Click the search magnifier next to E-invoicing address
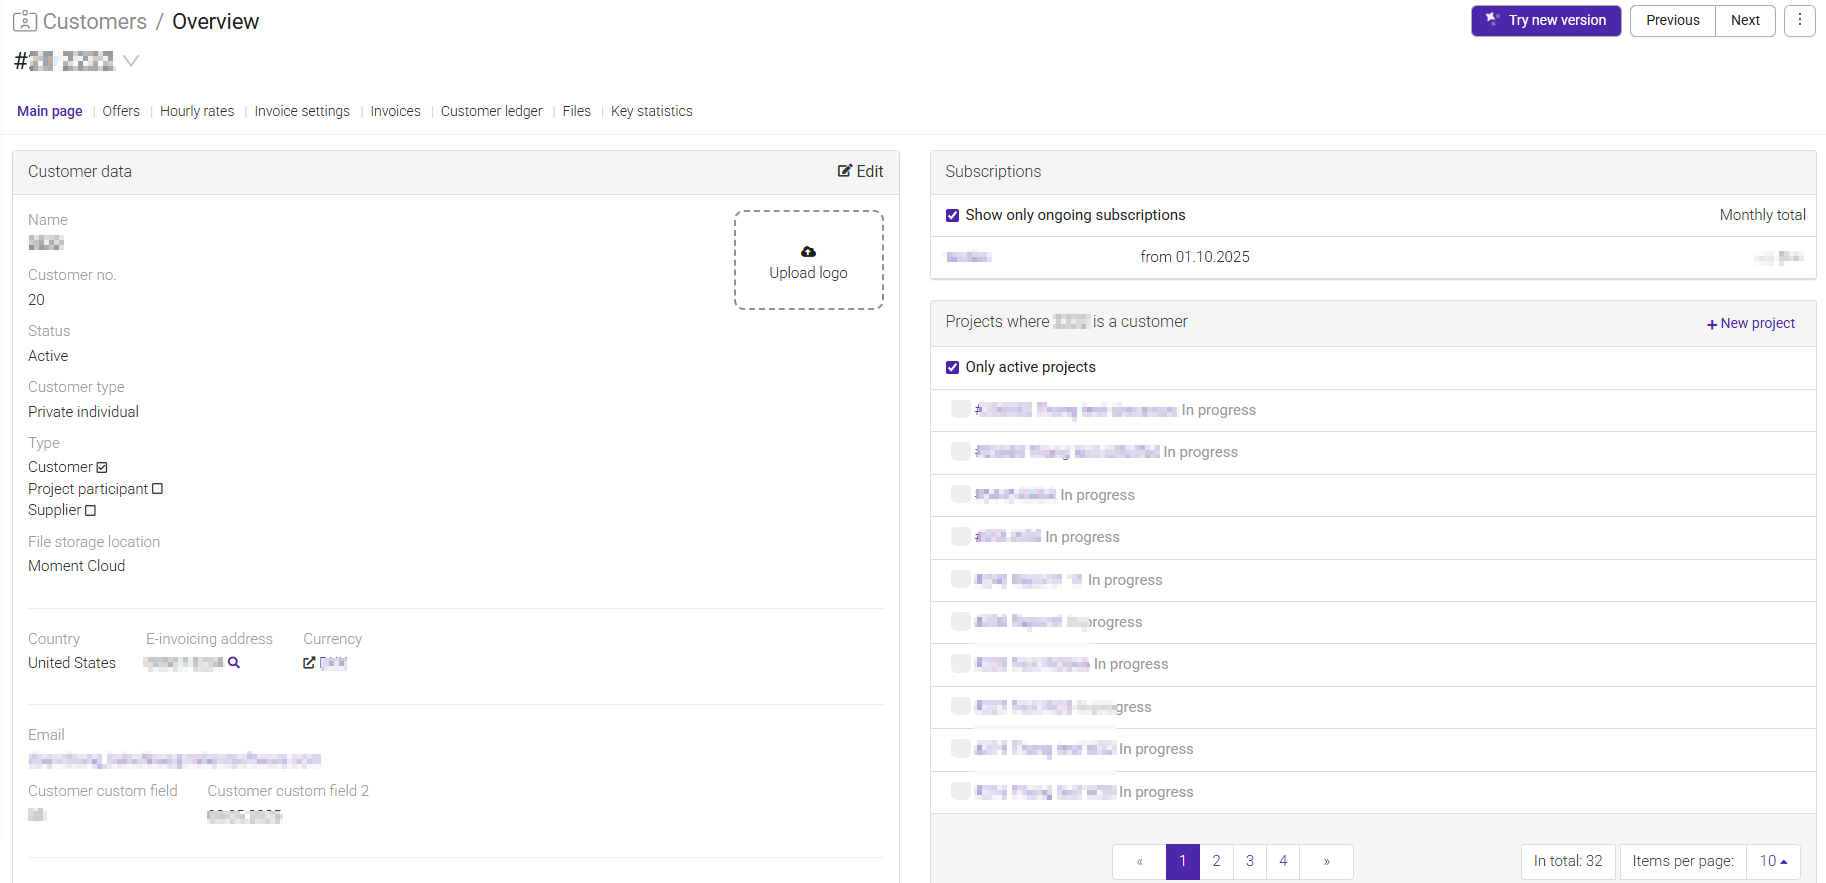This screenshot has height=883, width=1826. tap(234, 662)
